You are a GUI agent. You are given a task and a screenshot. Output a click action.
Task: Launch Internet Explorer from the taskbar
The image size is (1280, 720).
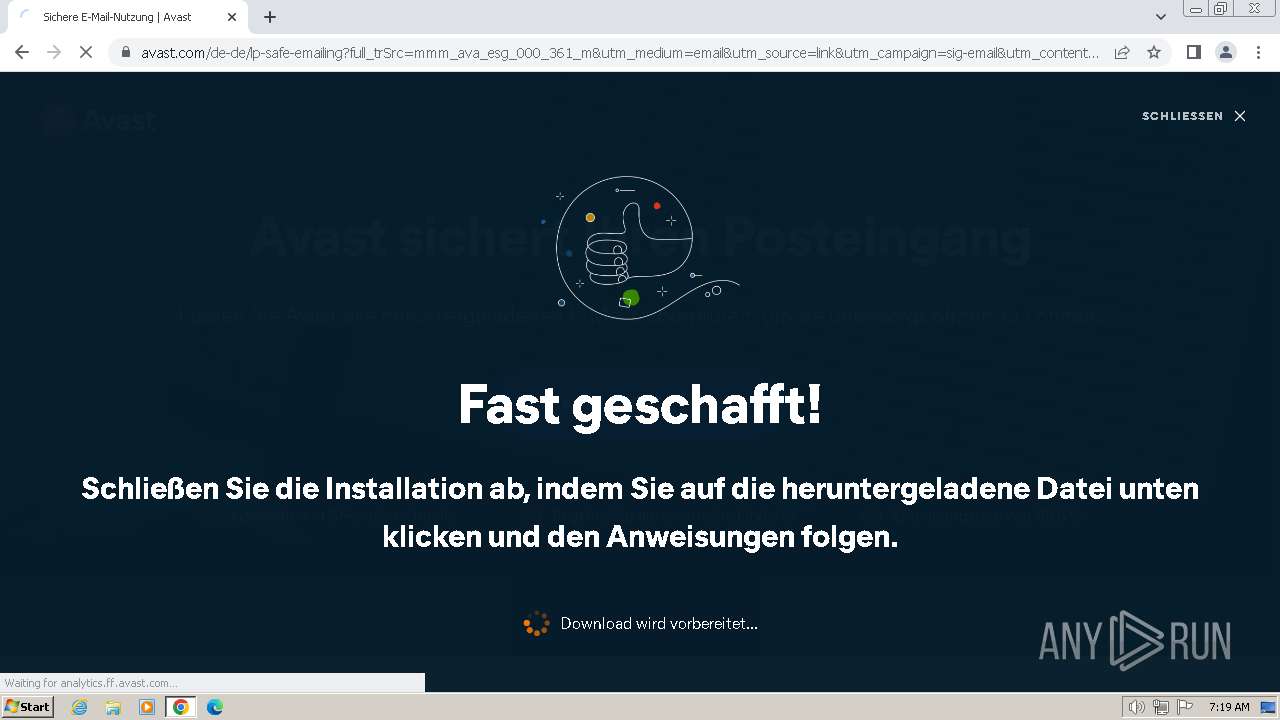click(x=80, y=707)
